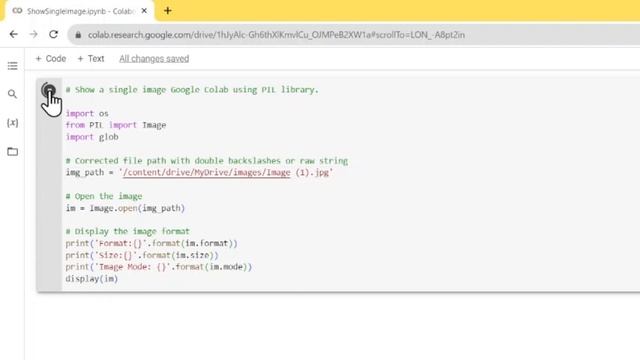Go back with browser back arrow
This screenshot has height=360, width=640.
point(13,35)
